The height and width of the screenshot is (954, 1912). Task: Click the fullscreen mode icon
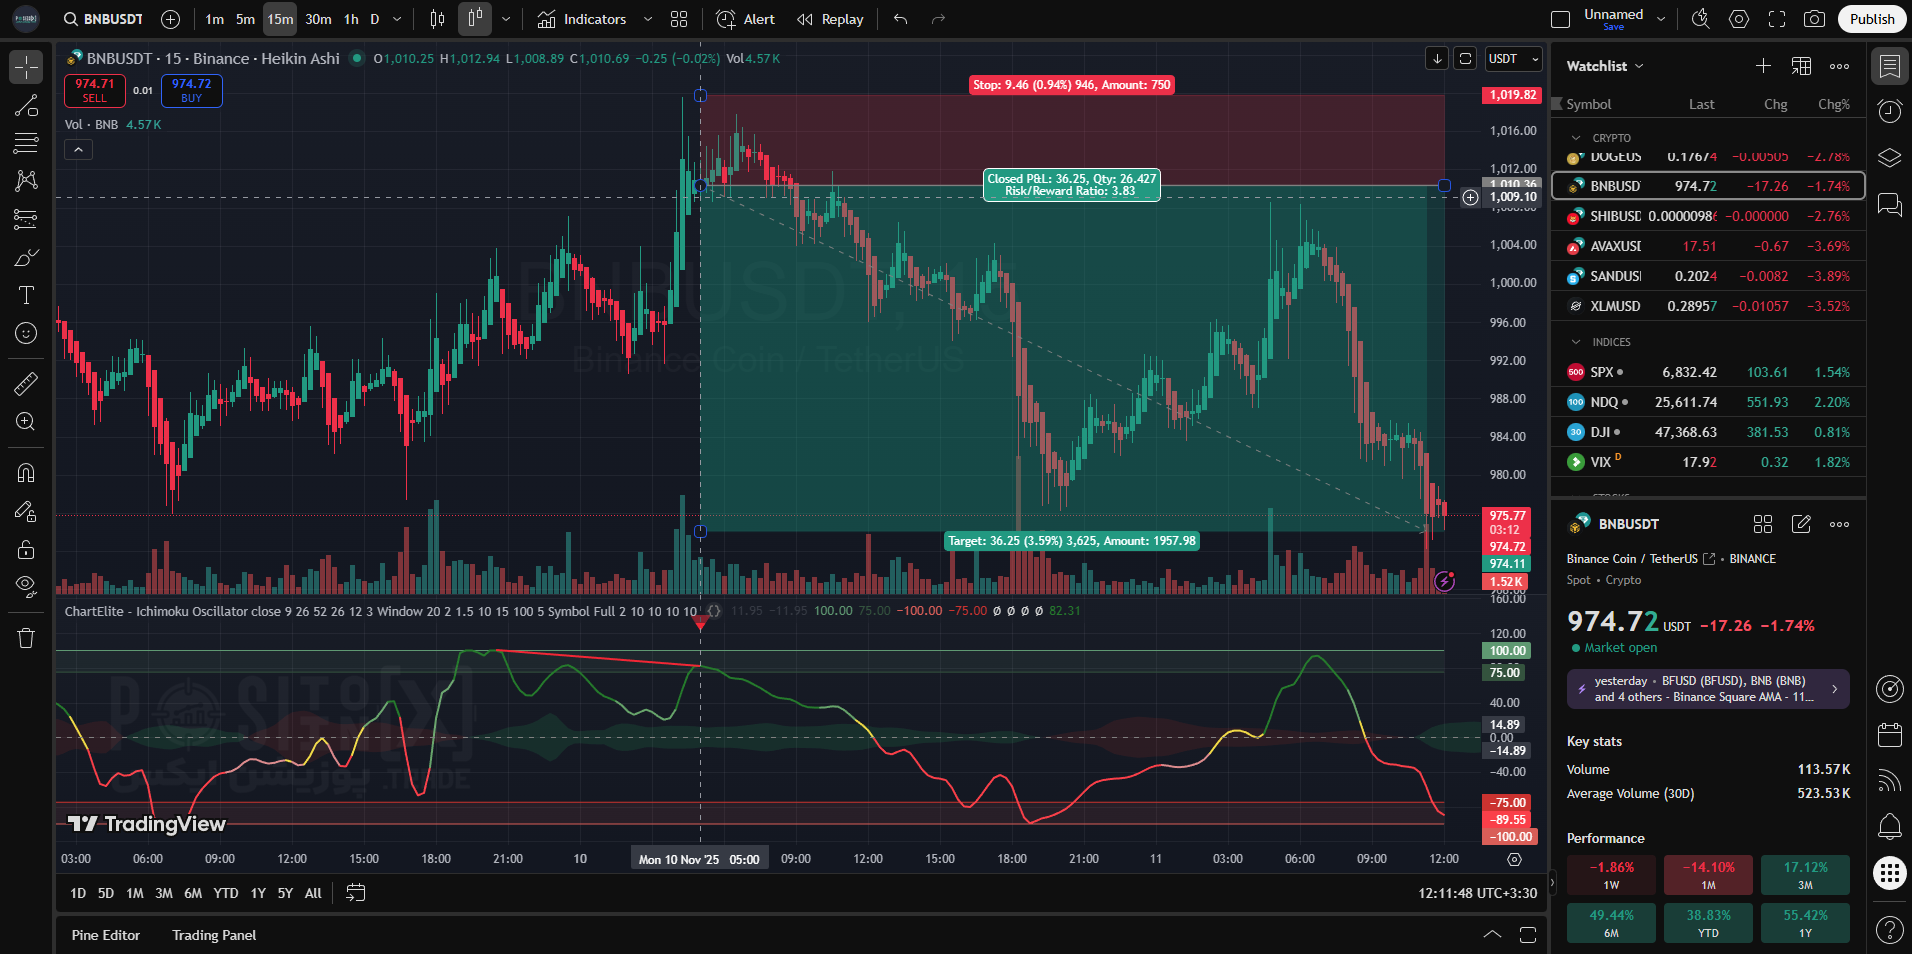(1777, 19)
